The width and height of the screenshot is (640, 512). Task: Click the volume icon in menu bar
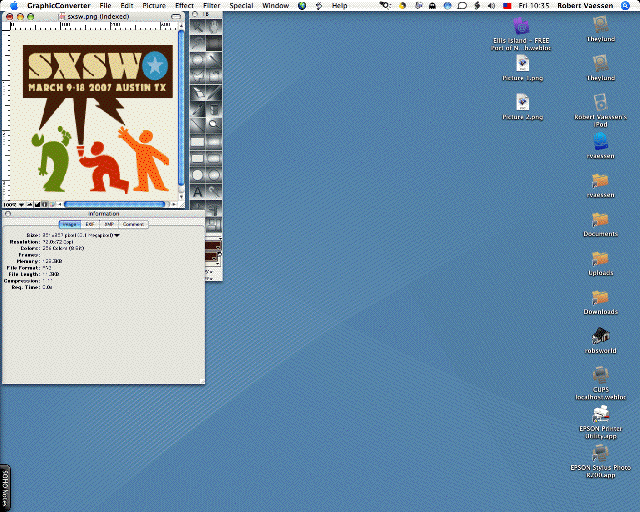(491, 5)
